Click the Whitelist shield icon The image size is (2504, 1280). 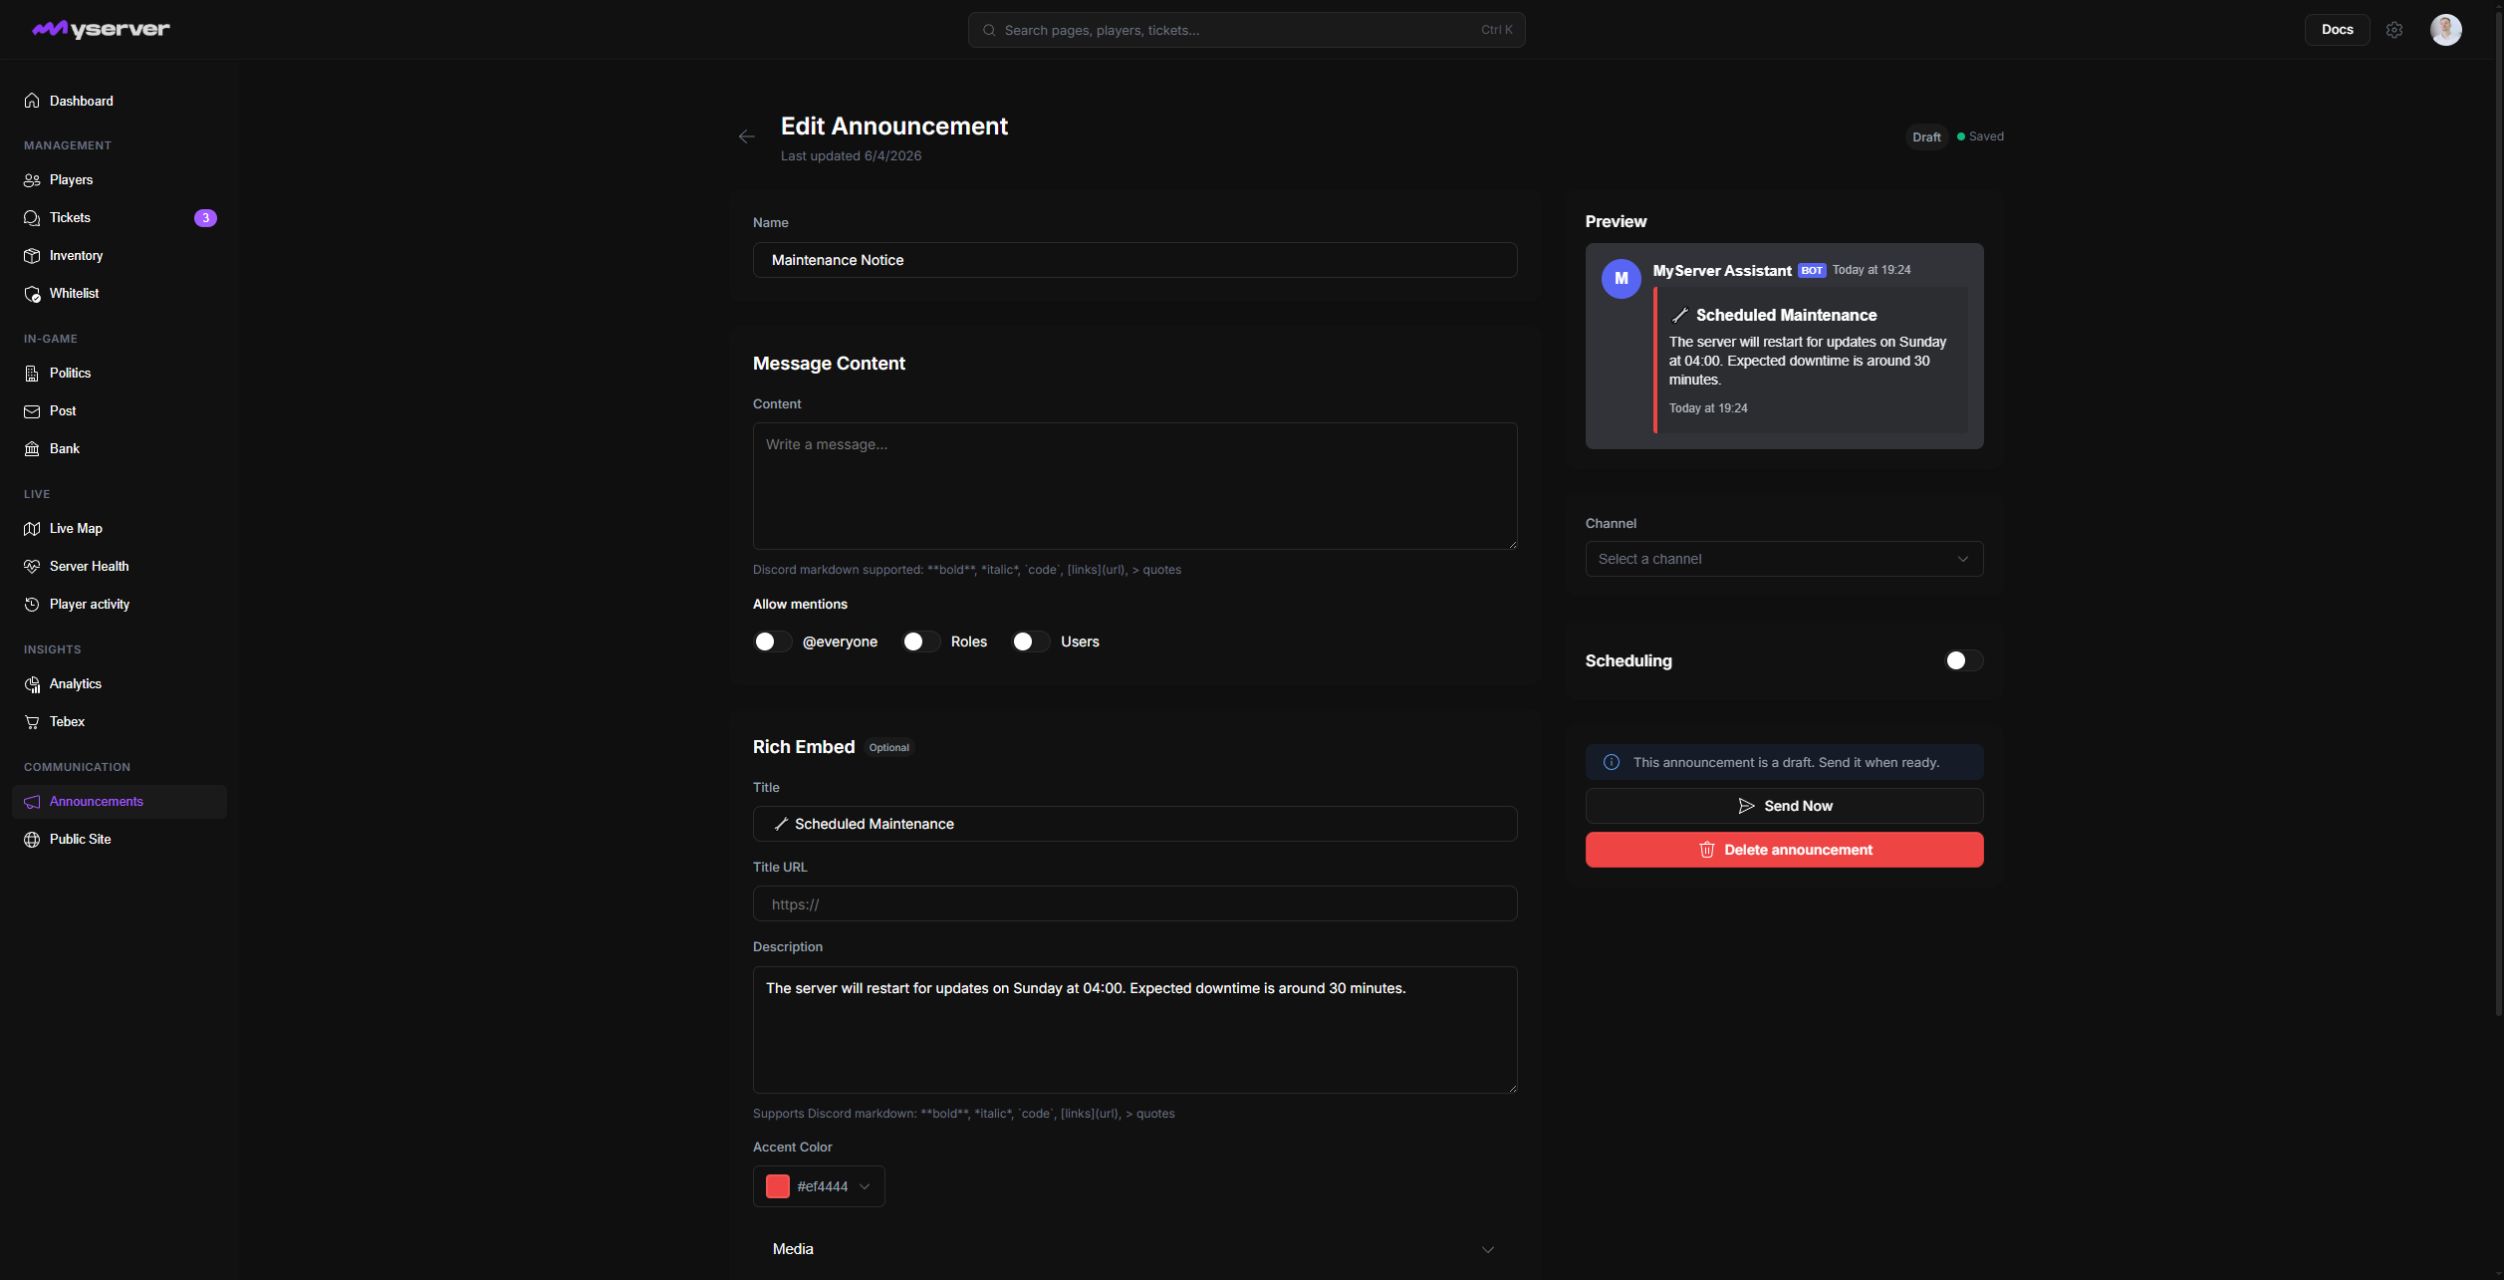click(x=32, y=294)
